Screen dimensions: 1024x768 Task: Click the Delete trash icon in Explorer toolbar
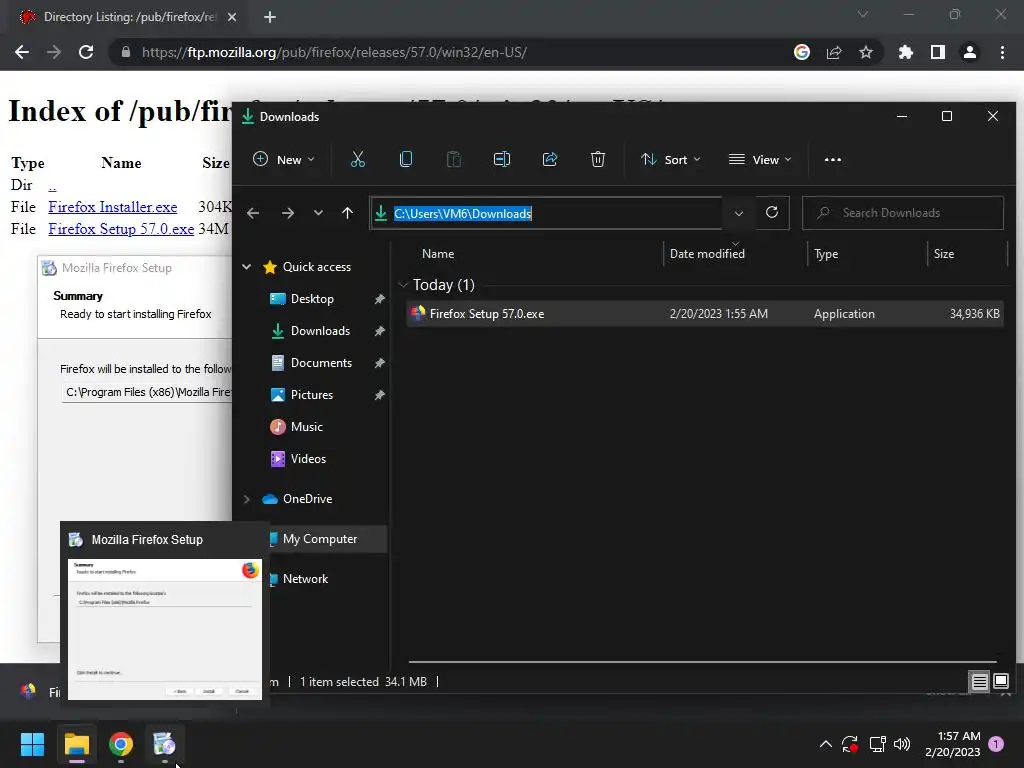tap(598, 159)
